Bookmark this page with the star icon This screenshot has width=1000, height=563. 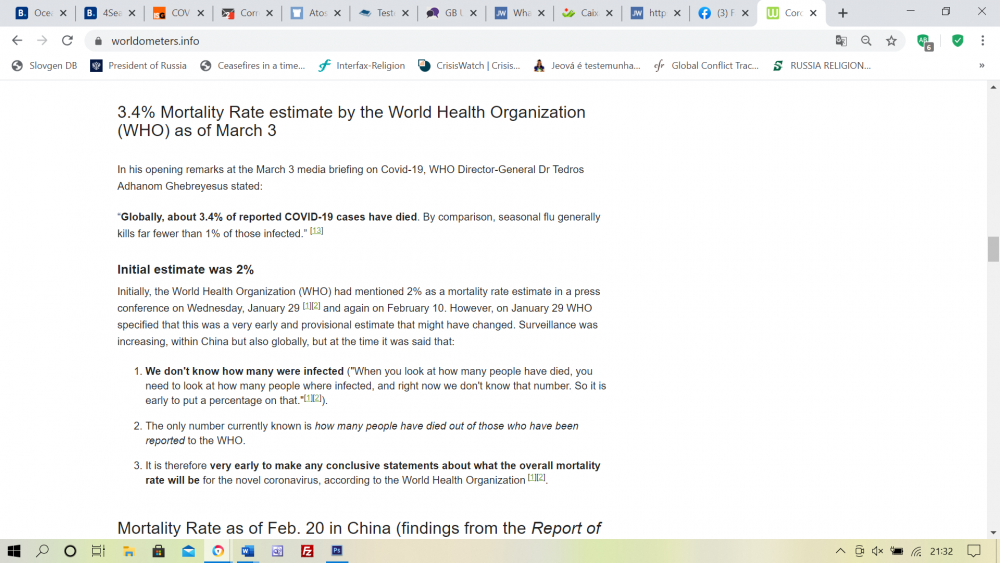(x=891, y=41)
